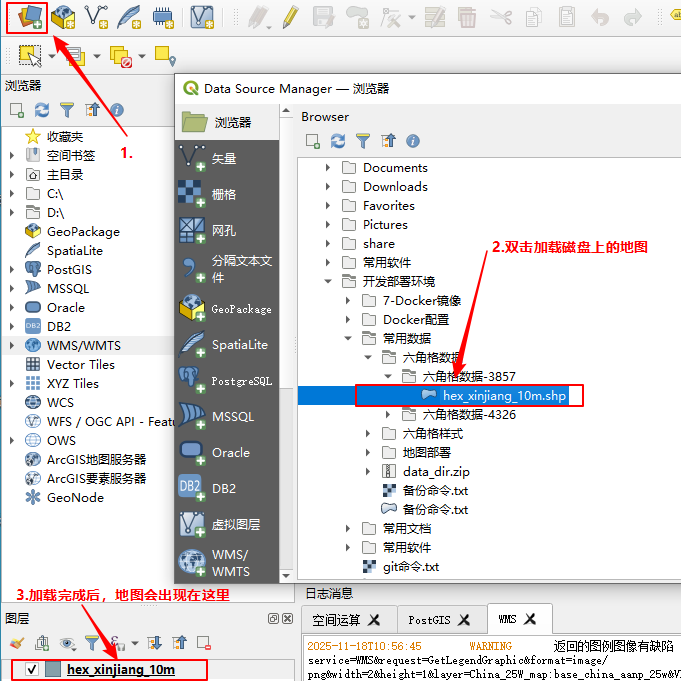Image resolution: width=681 pixels, height=681 pixels.
Task: Open Data Source Manager toolbar icon
Action: click(24, 17)
